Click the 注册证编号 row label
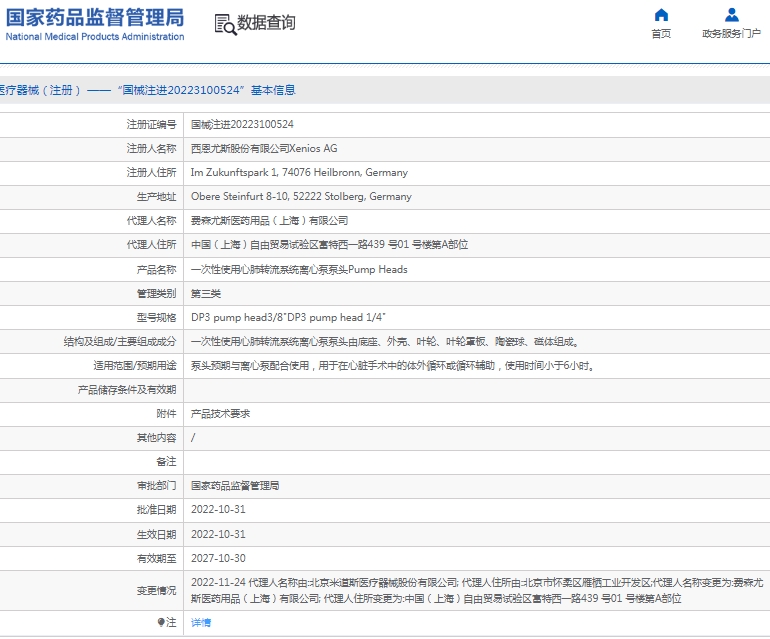Image resolution: width=770 pixels, height=639 pixels. (x=151, y=124)
